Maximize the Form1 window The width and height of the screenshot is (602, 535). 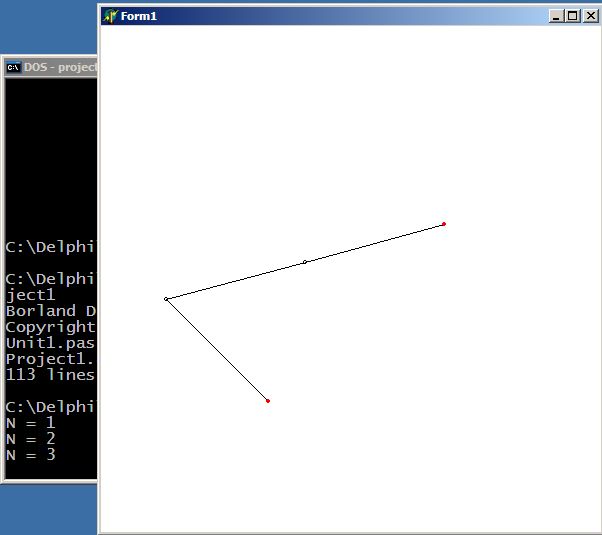click(x=573, y=16)
